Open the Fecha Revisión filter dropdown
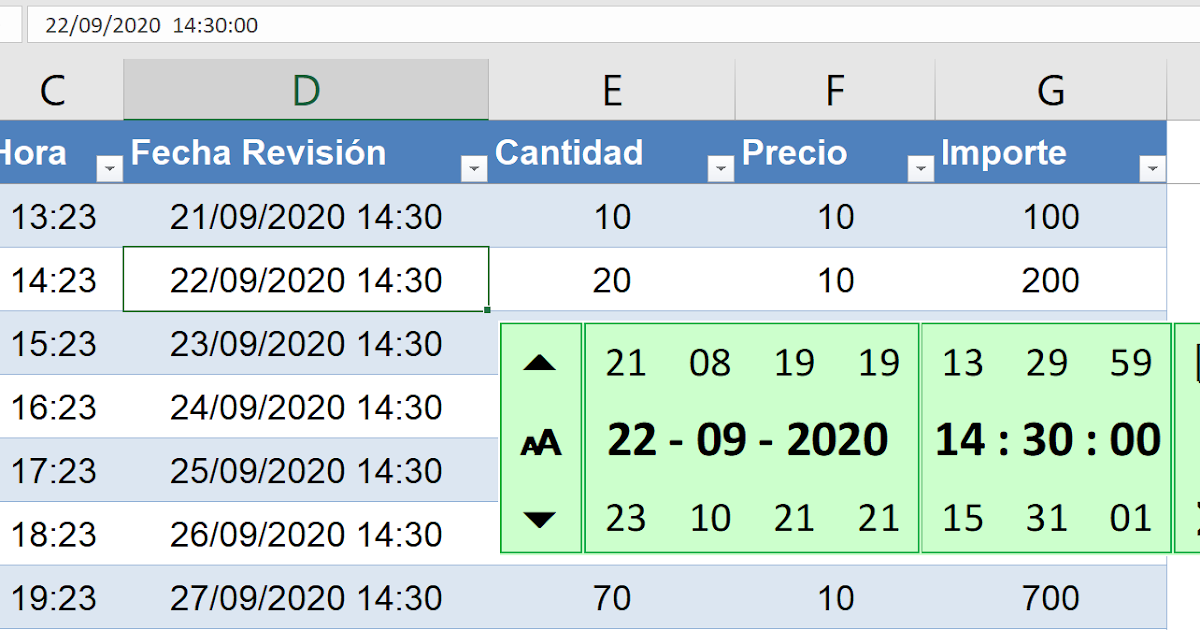Image resolution: width=1200 pixels, height=630 pixels. [x=474, y=170]
